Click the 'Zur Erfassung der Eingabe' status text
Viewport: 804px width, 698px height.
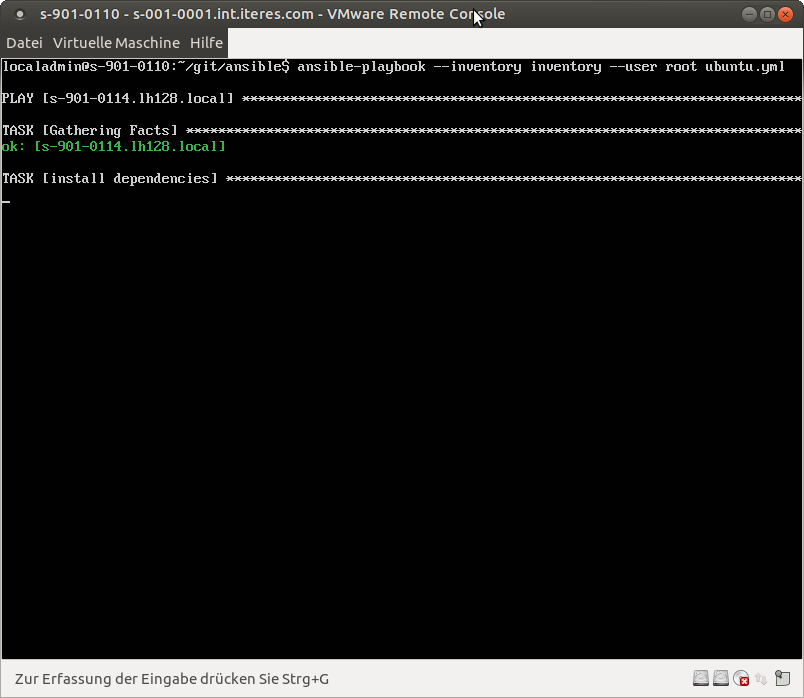172,679
